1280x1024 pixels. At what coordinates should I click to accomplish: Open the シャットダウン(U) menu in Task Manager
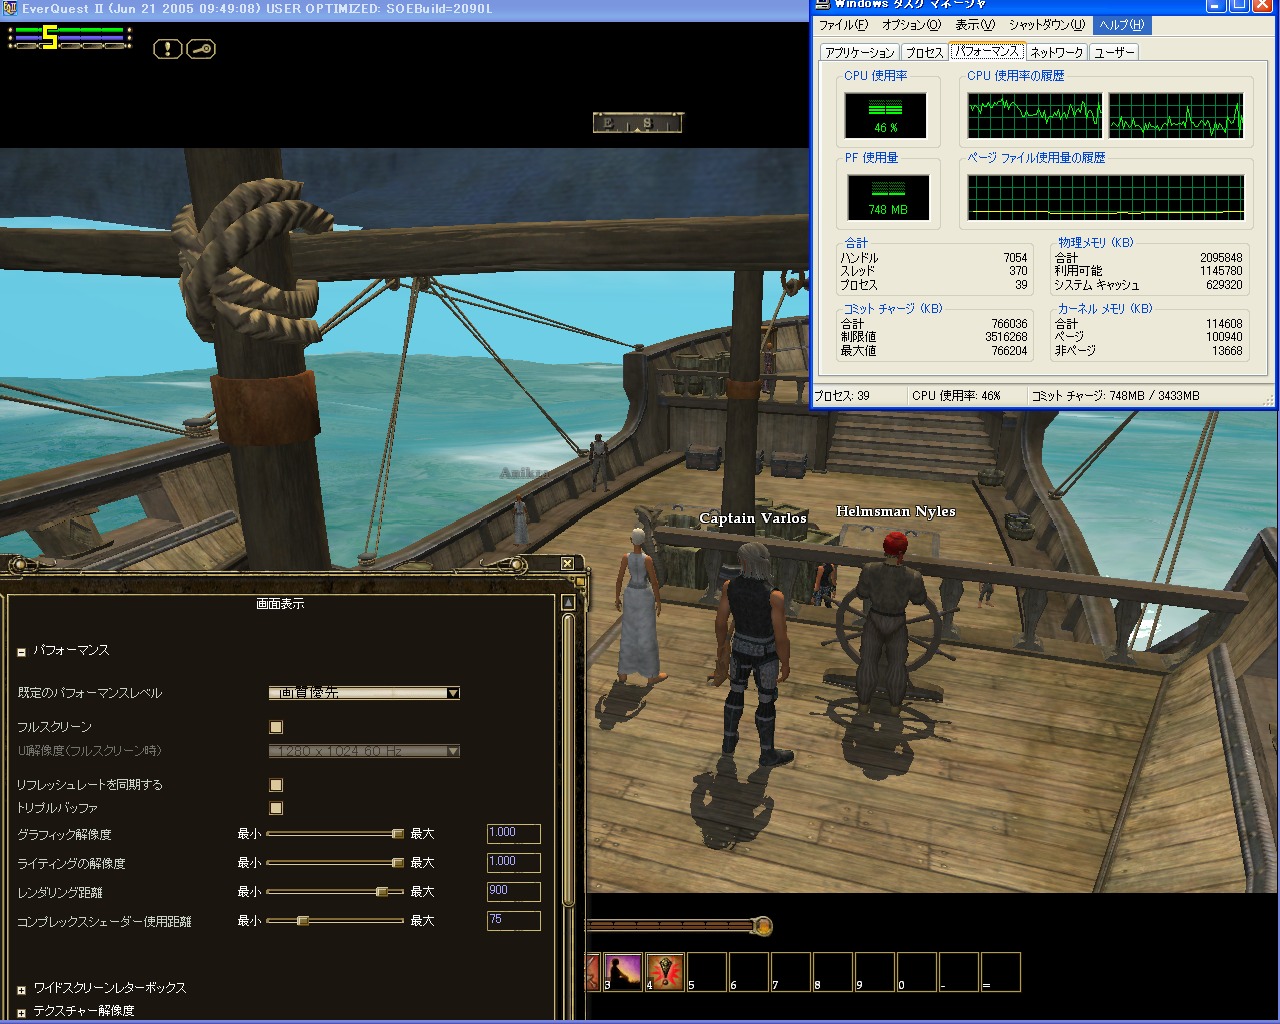coord(1047,25)
